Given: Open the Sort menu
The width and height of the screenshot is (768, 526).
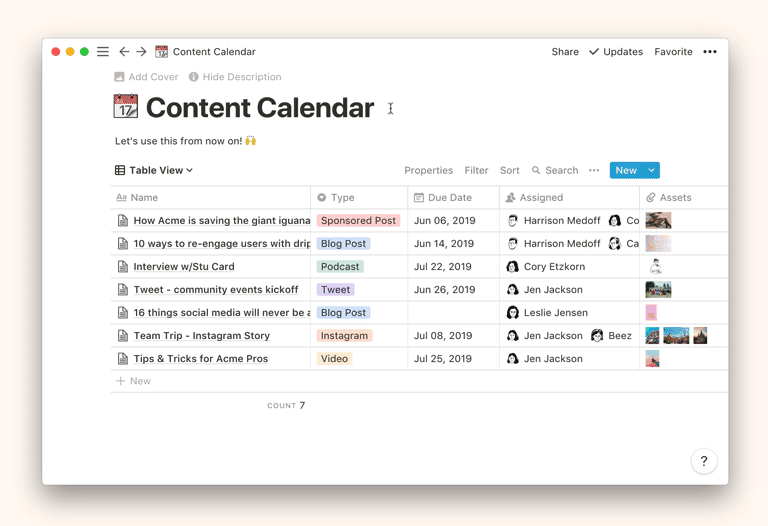Looking at the screenshot, I should pos(510,171).
